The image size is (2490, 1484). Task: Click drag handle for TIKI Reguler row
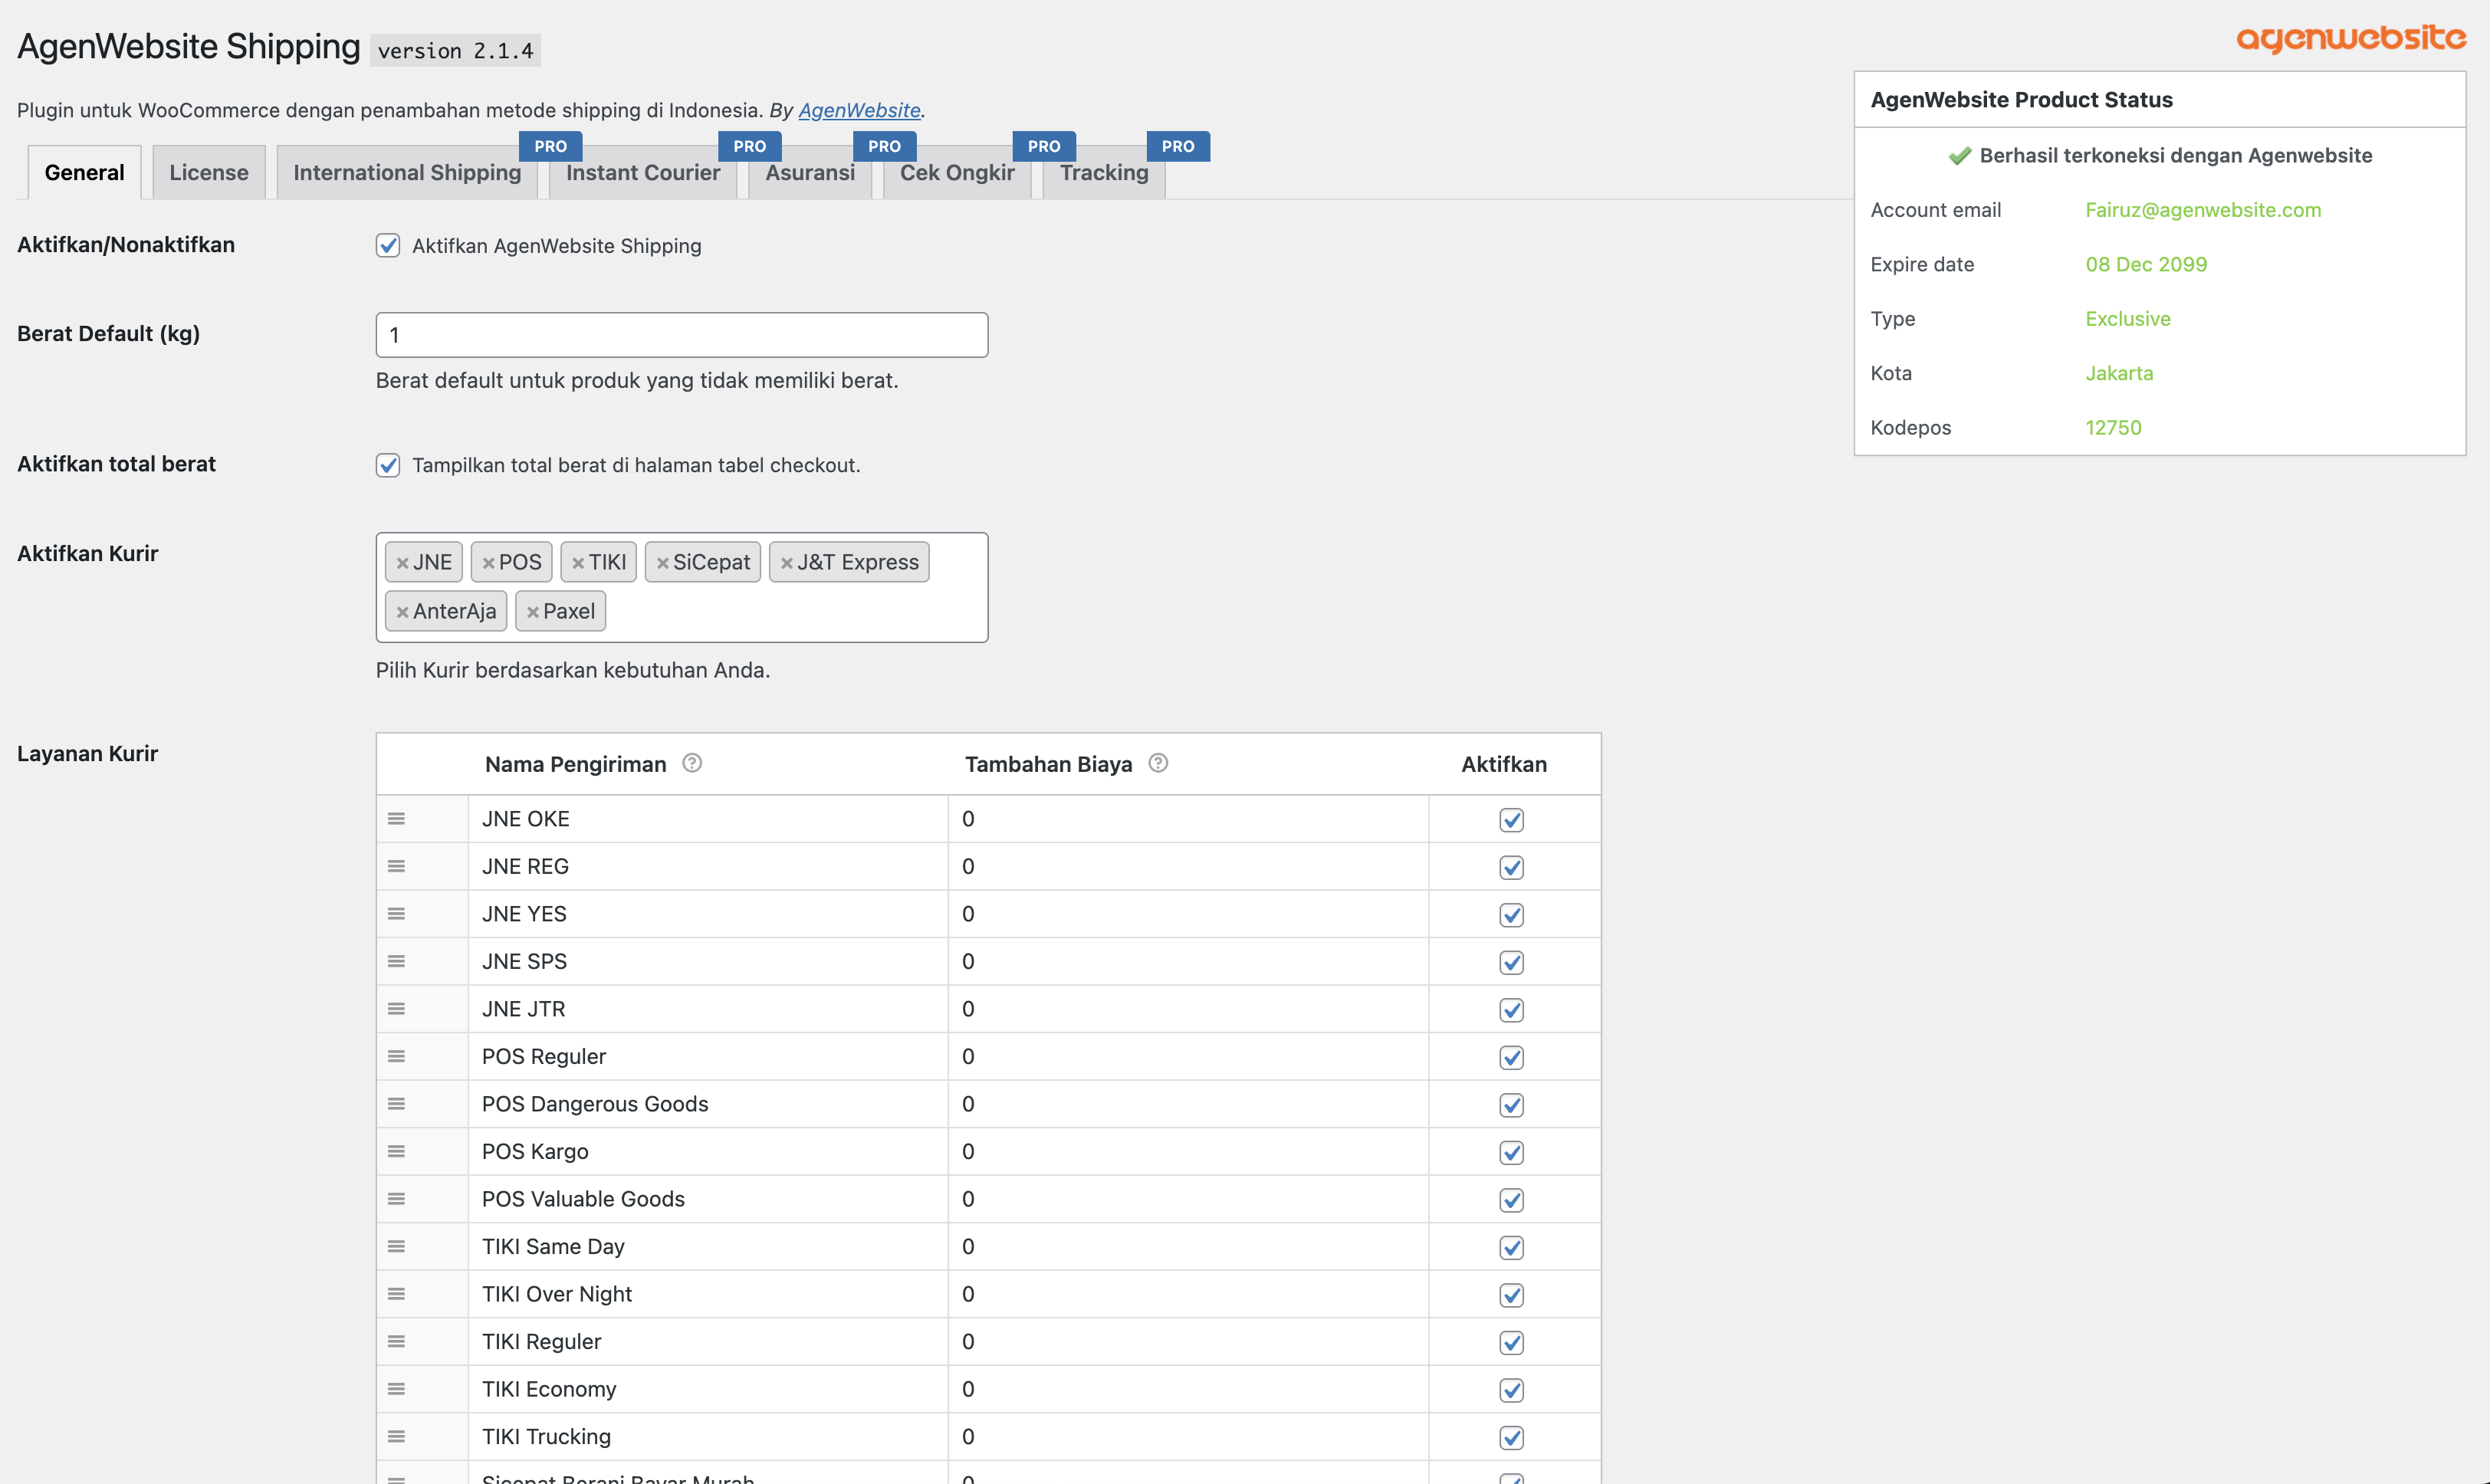coord(396,1341)
